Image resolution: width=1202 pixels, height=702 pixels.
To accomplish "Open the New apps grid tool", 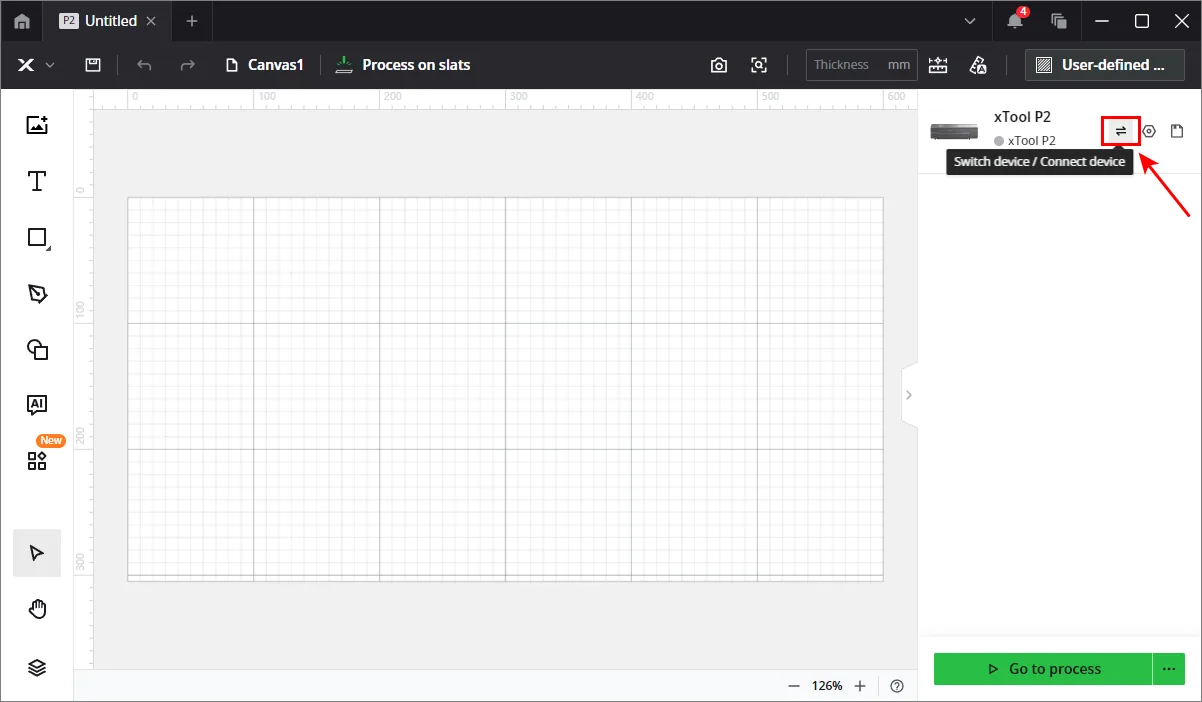I will click(37, 461).
